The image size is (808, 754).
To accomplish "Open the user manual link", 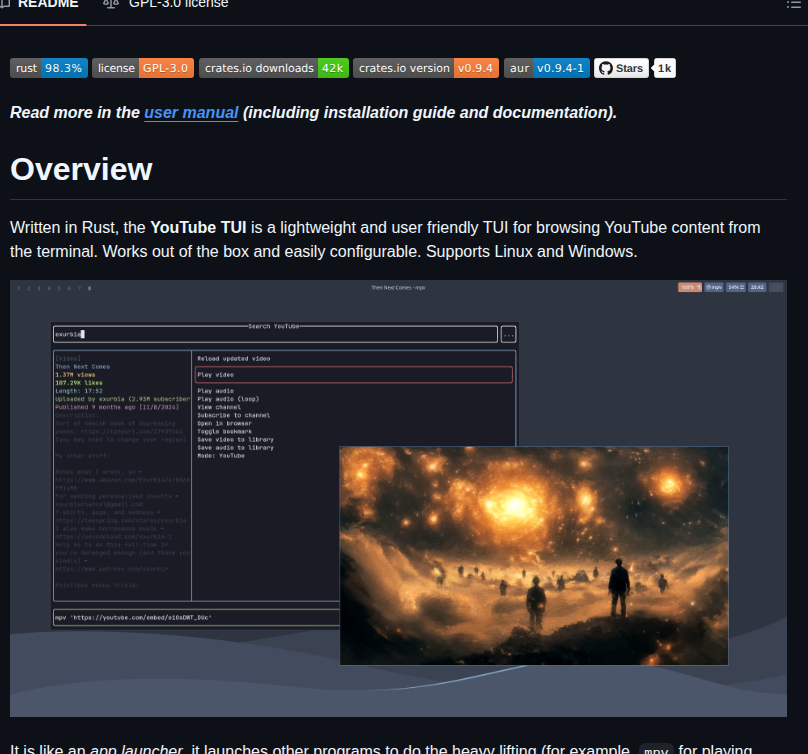I will 191,112.
